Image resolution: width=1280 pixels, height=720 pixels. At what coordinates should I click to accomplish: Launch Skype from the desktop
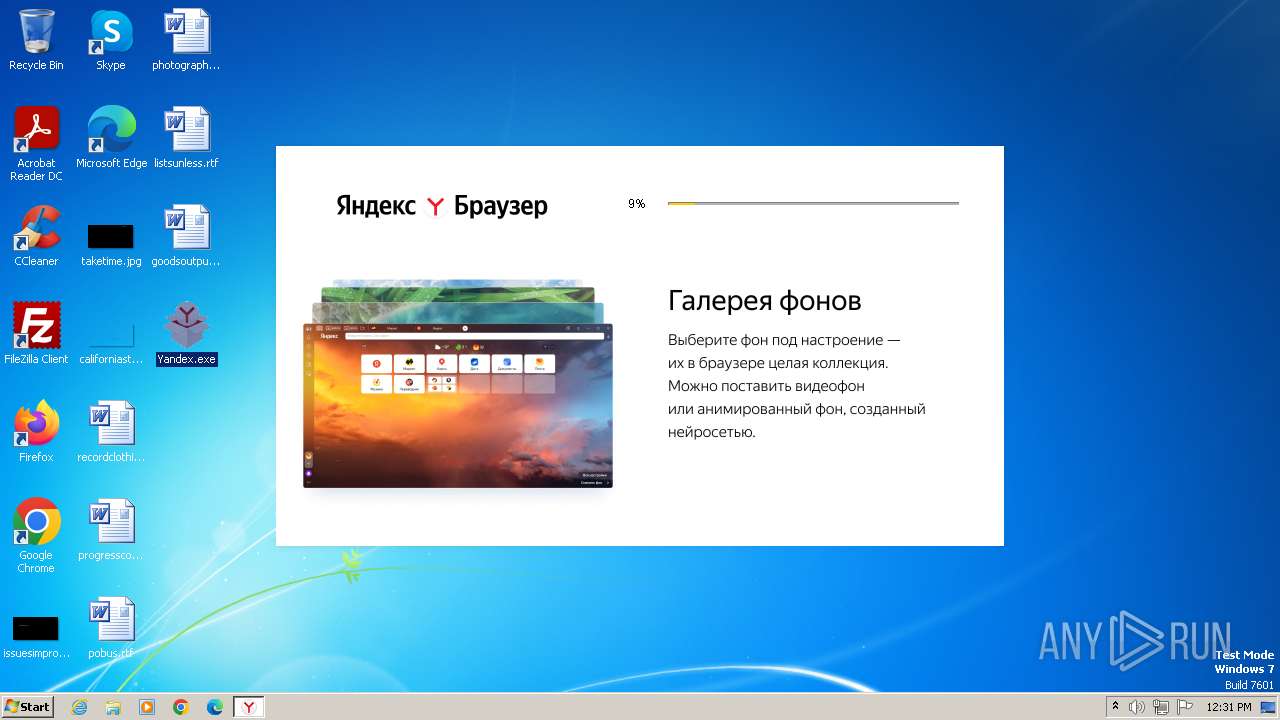[x=110, y=40]
